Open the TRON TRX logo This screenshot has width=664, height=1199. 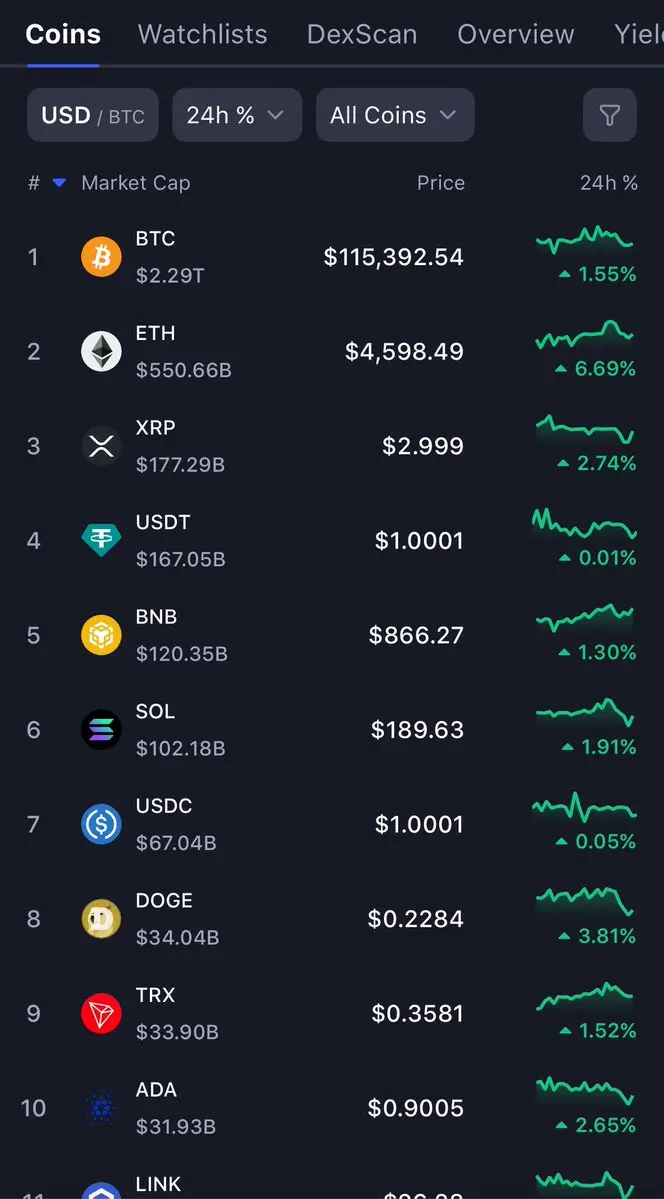101,1013
